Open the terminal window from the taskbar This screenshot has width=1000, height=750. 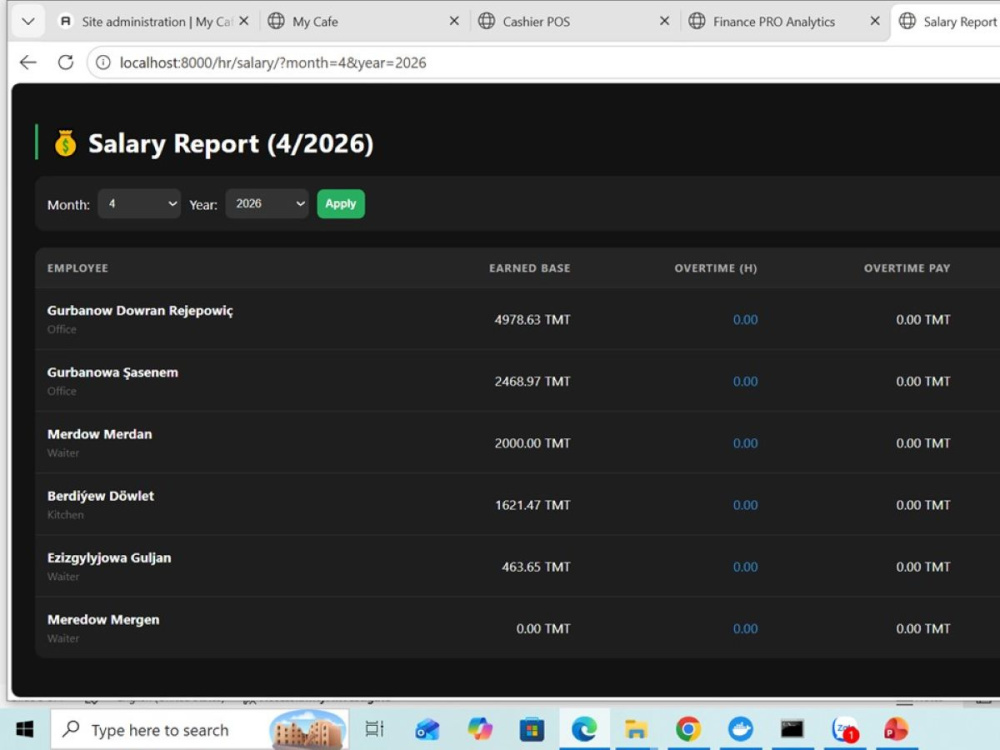coord(792,729)
